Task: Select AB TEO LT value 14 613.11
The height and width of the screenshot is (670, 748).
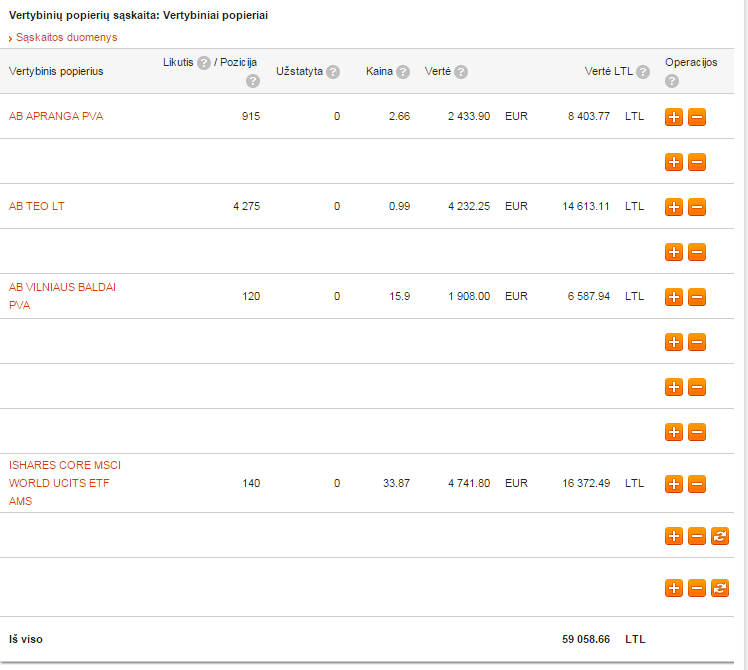Action: point(586,206)
